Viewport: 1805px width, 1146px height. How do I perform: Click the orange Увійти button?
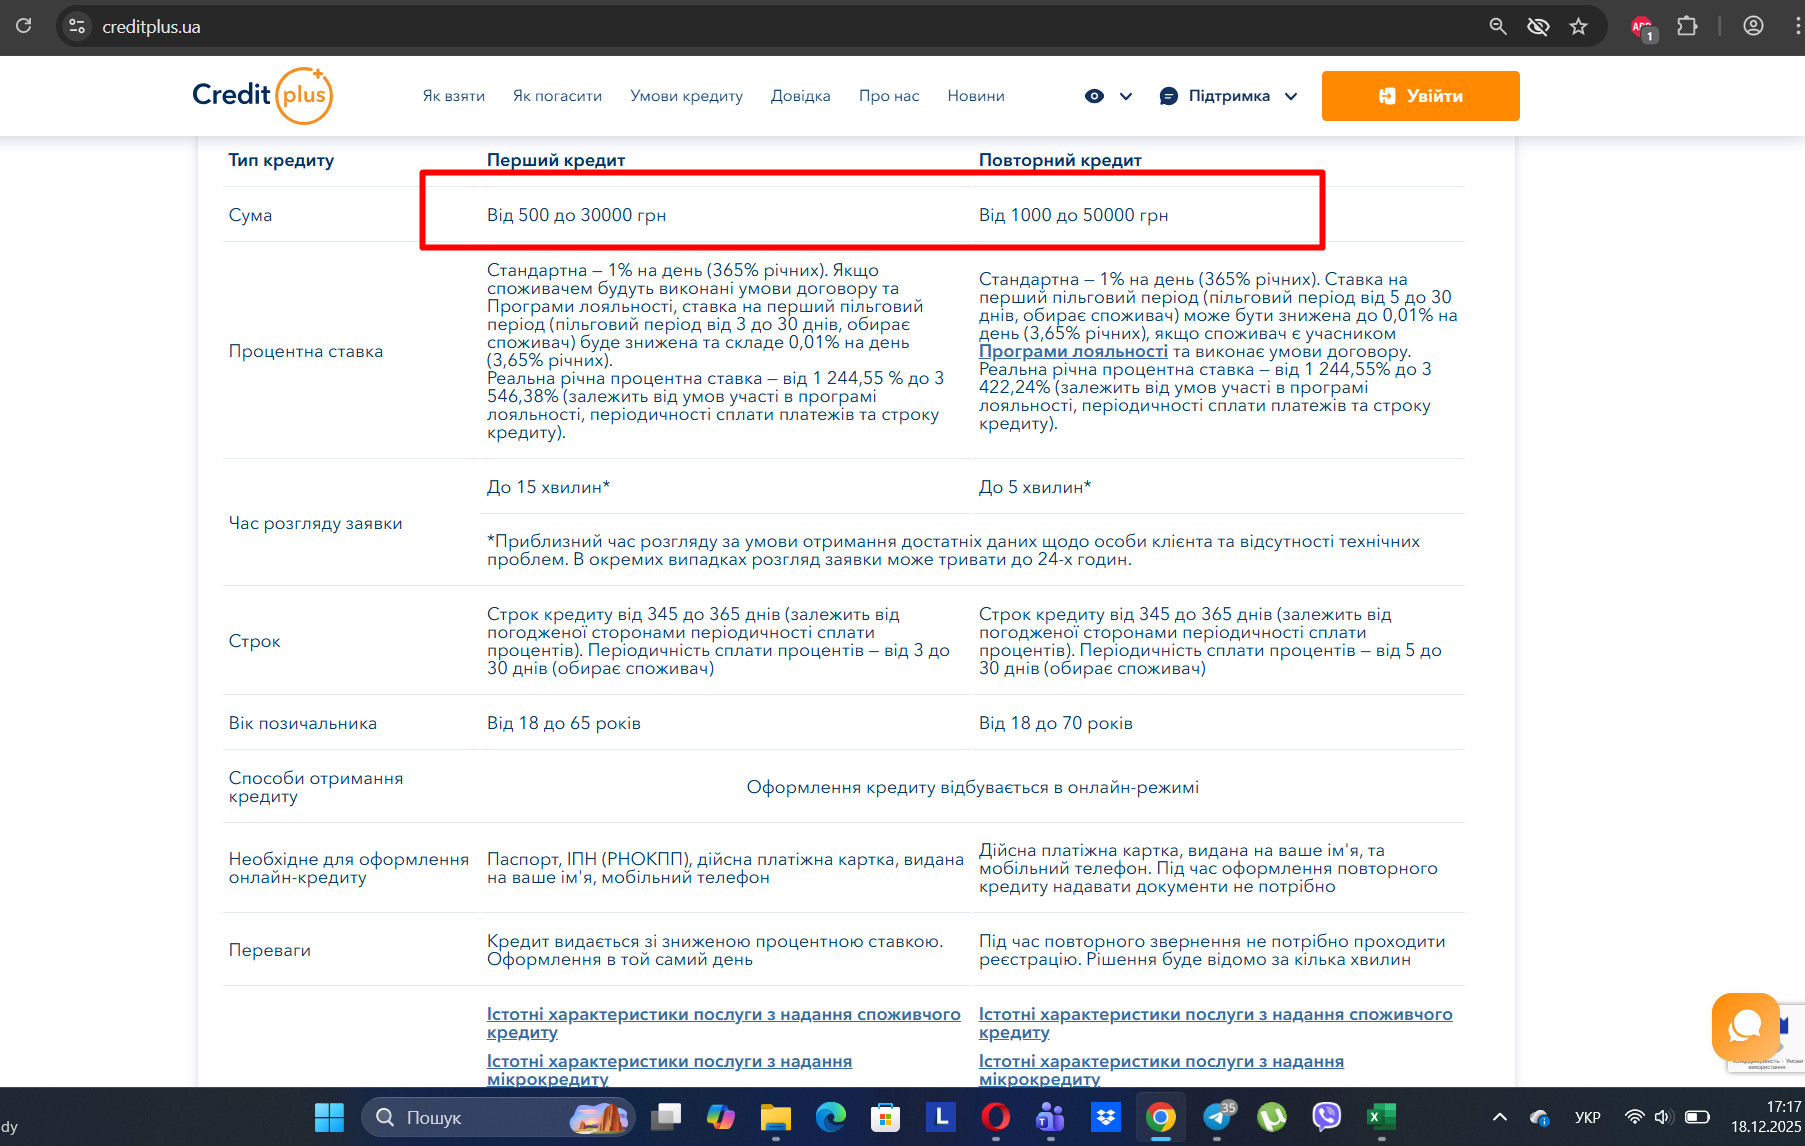tap(1420, 96)
